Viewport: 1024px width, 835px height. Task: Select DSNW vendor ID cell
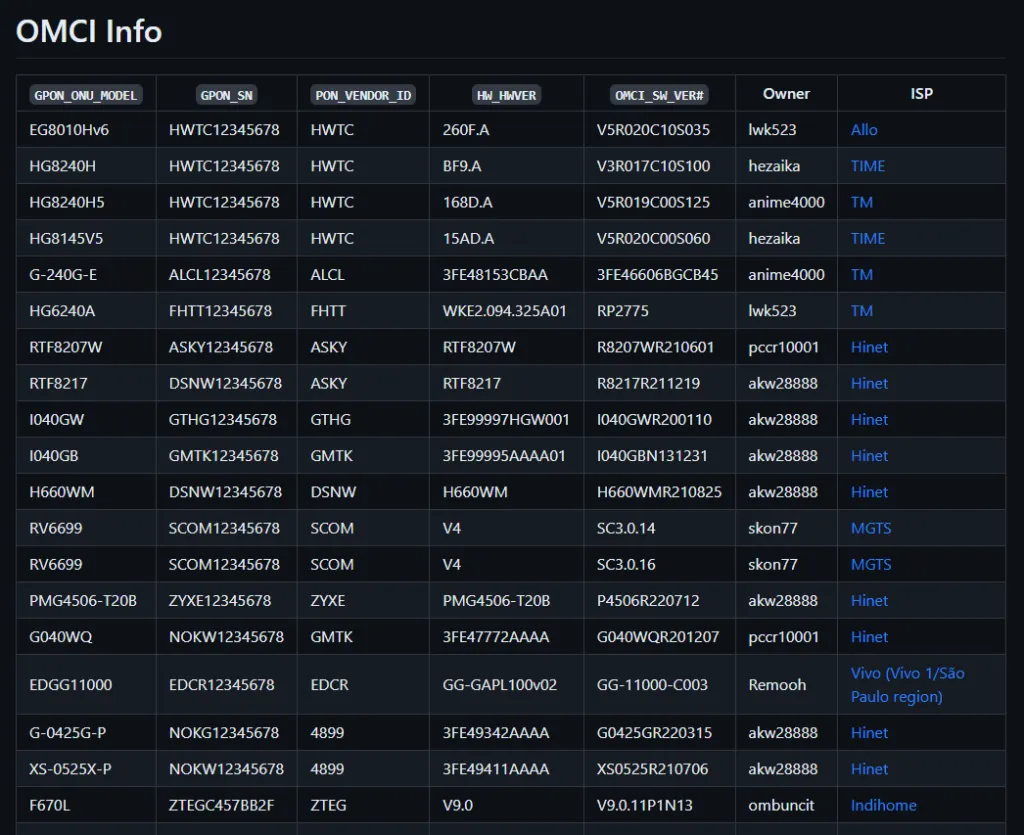coord(333,492)
